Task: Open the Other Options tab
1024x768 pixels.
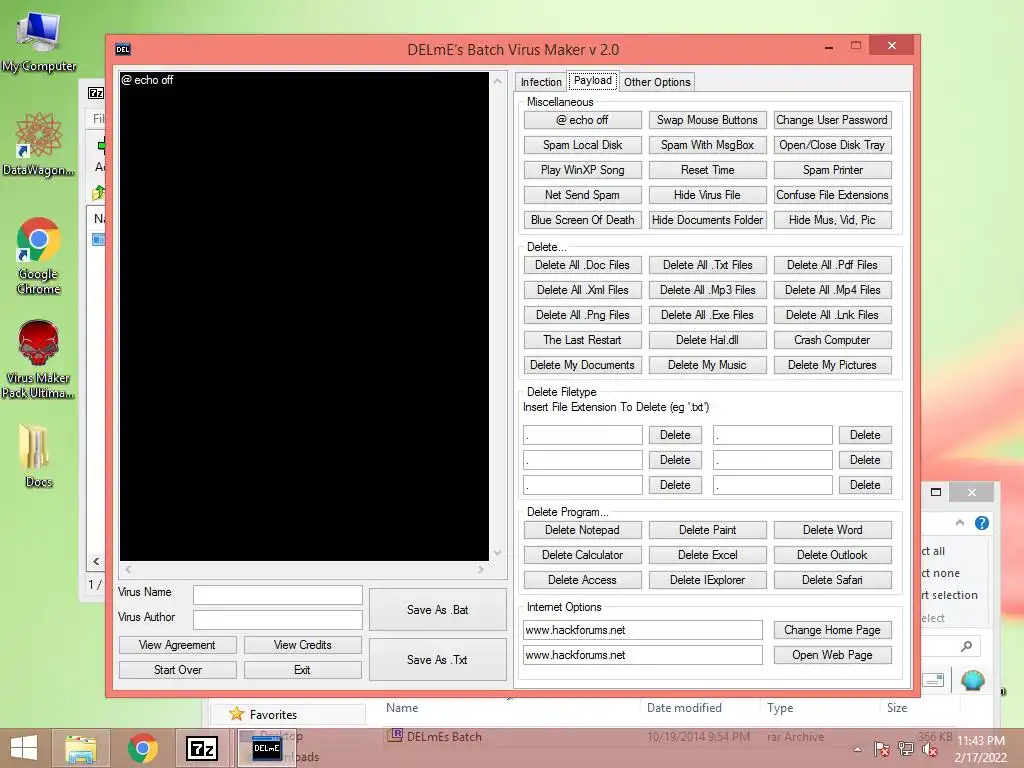Action: (x=657, y=82)
